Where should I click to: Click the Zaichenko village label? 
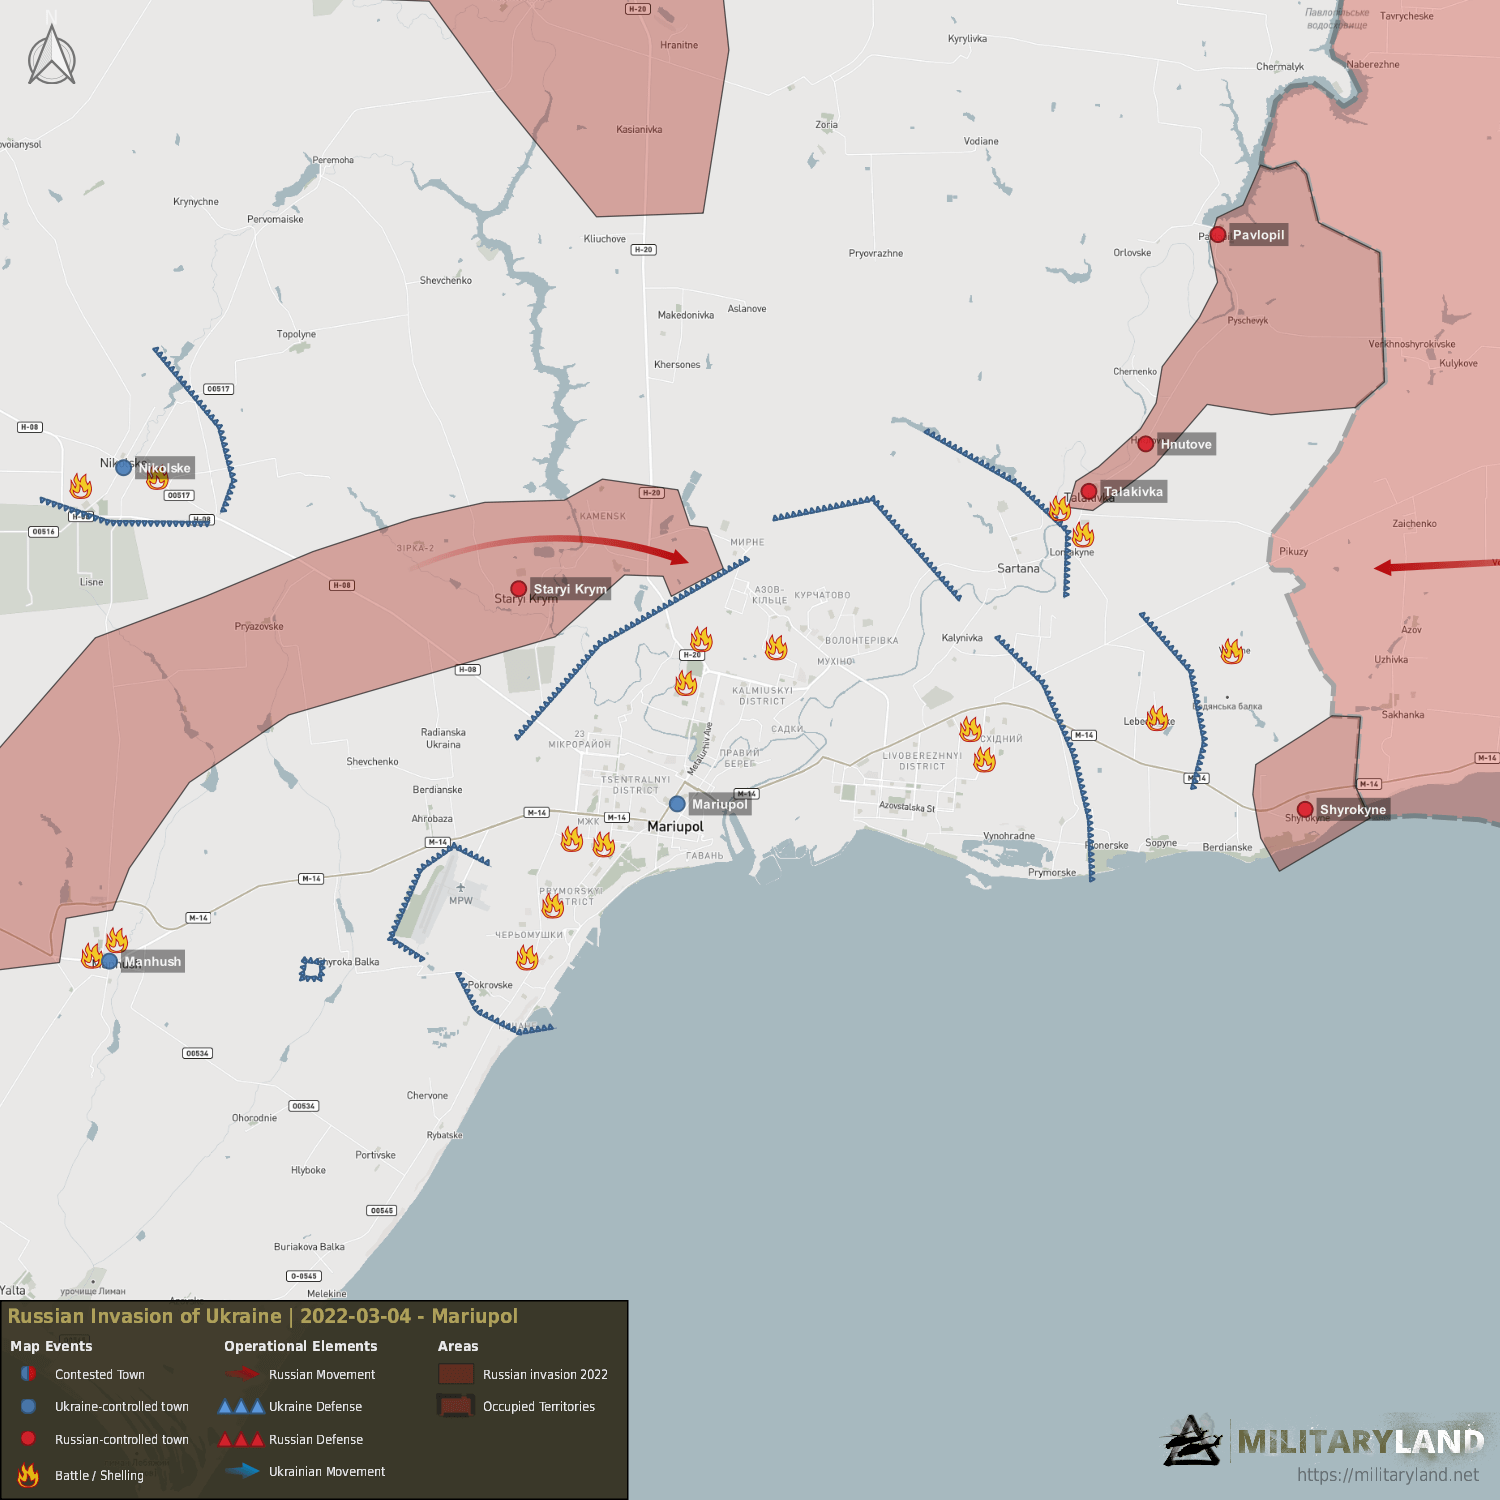[x=1414, y=523]
